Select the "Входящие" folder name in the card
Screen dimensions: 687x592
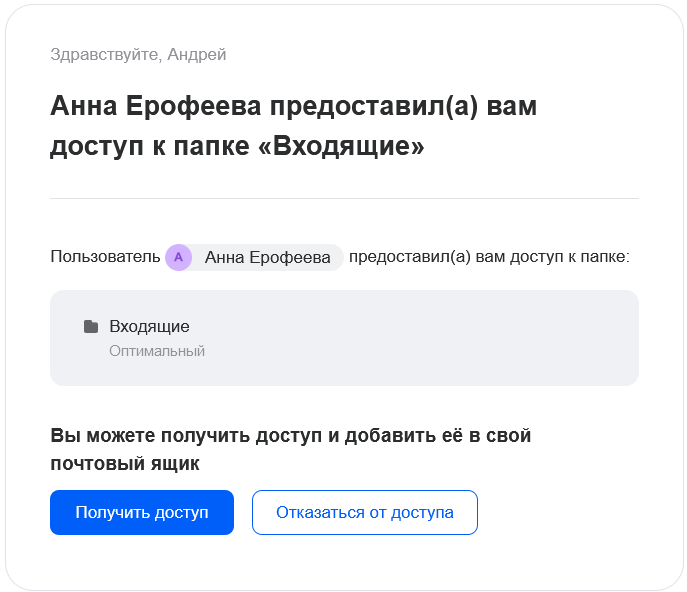click(x=149, y=326)
